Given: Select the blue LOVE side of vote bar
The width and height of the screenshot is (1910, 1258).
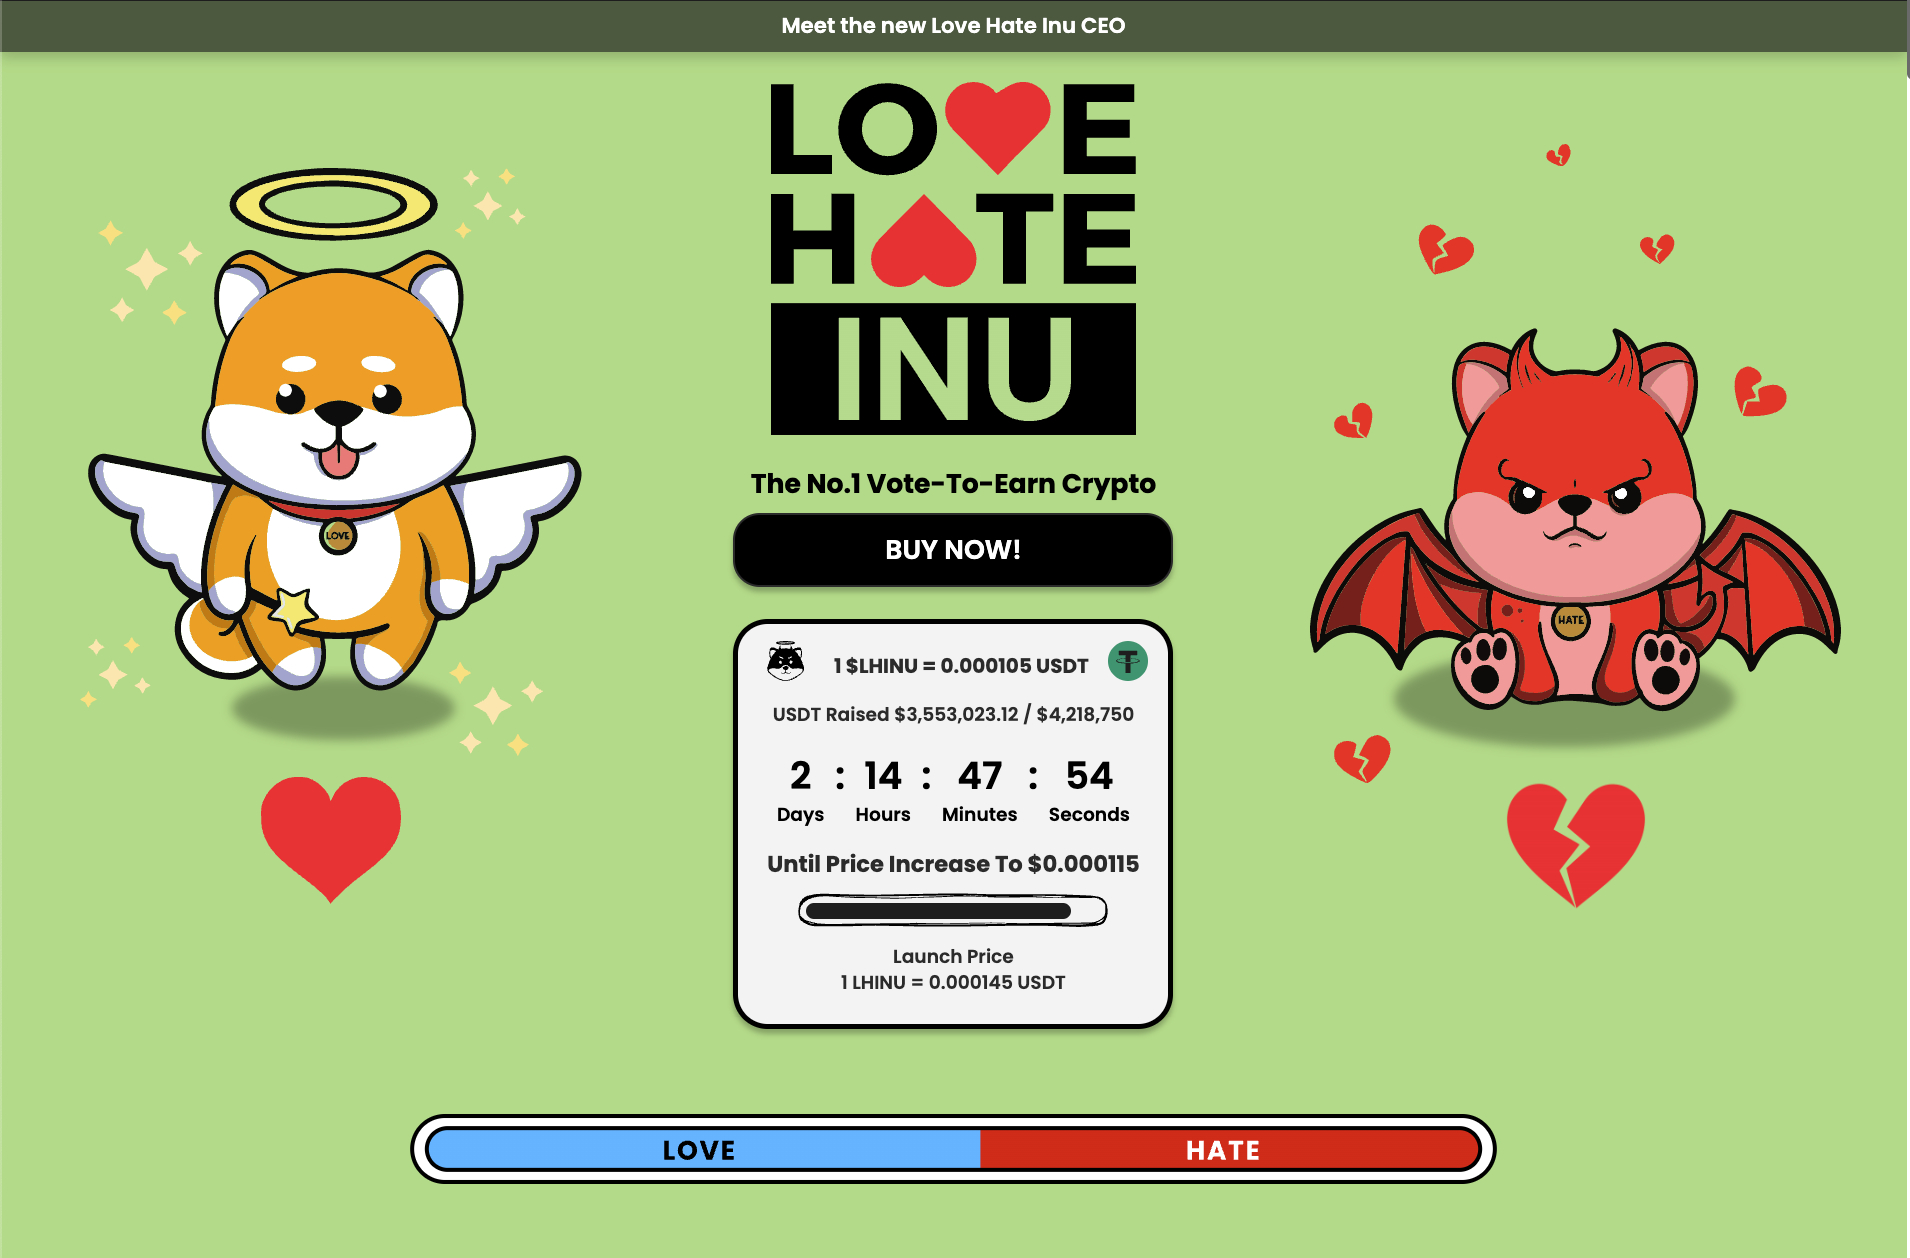Looking at the screenshot, I should [x=703, y=1149].
